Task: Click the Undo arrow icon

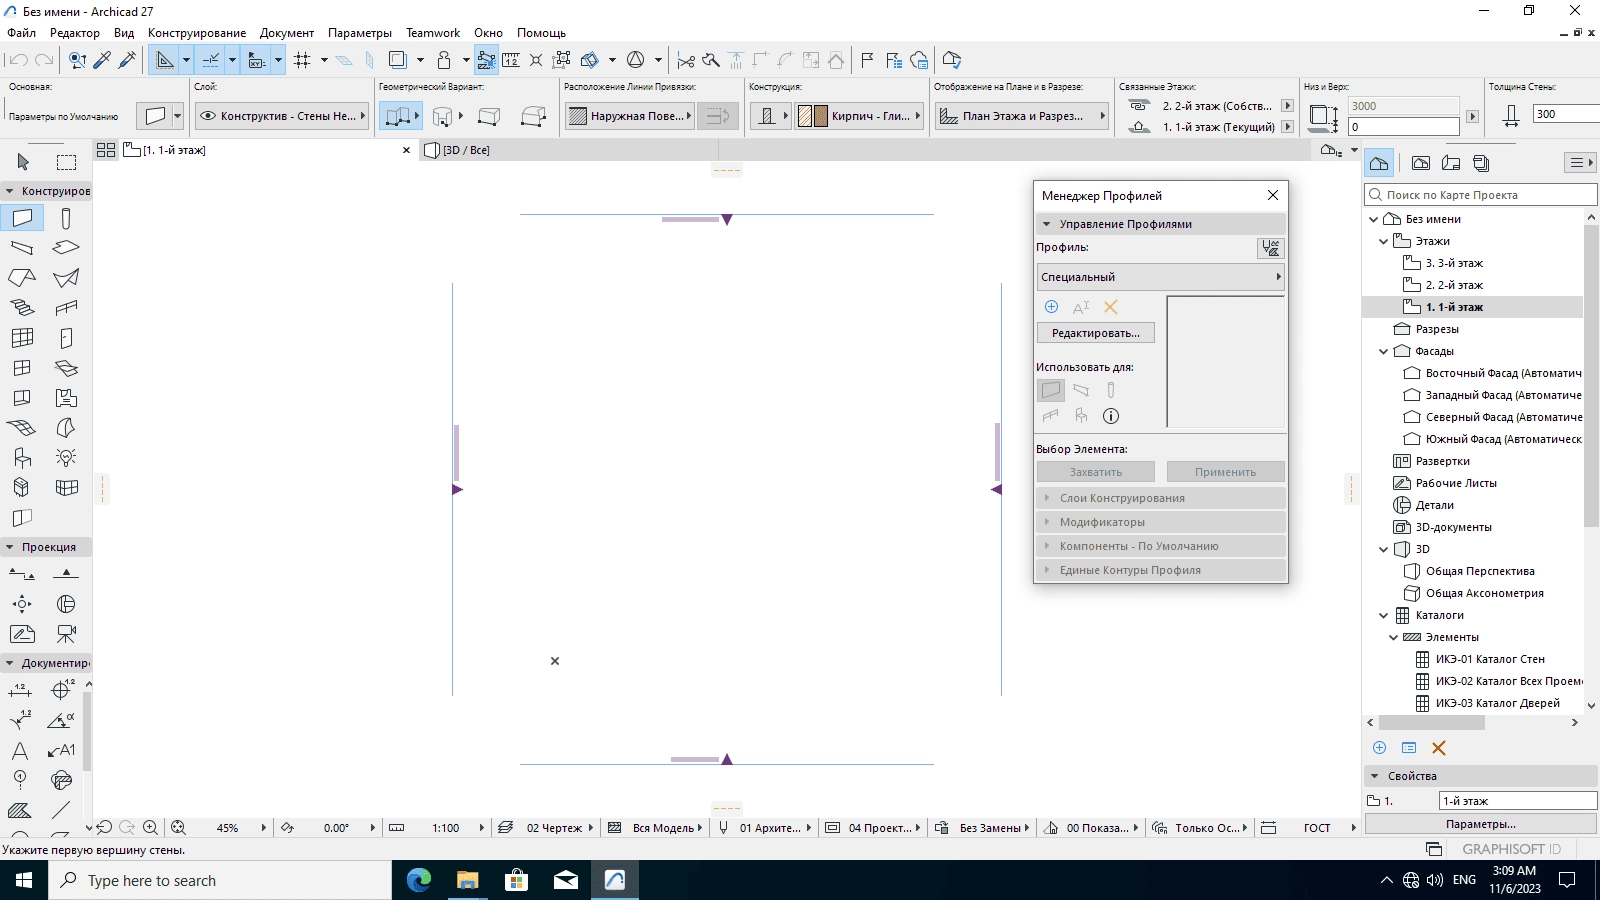Action: pyautogui.click(x=18, y=60)
